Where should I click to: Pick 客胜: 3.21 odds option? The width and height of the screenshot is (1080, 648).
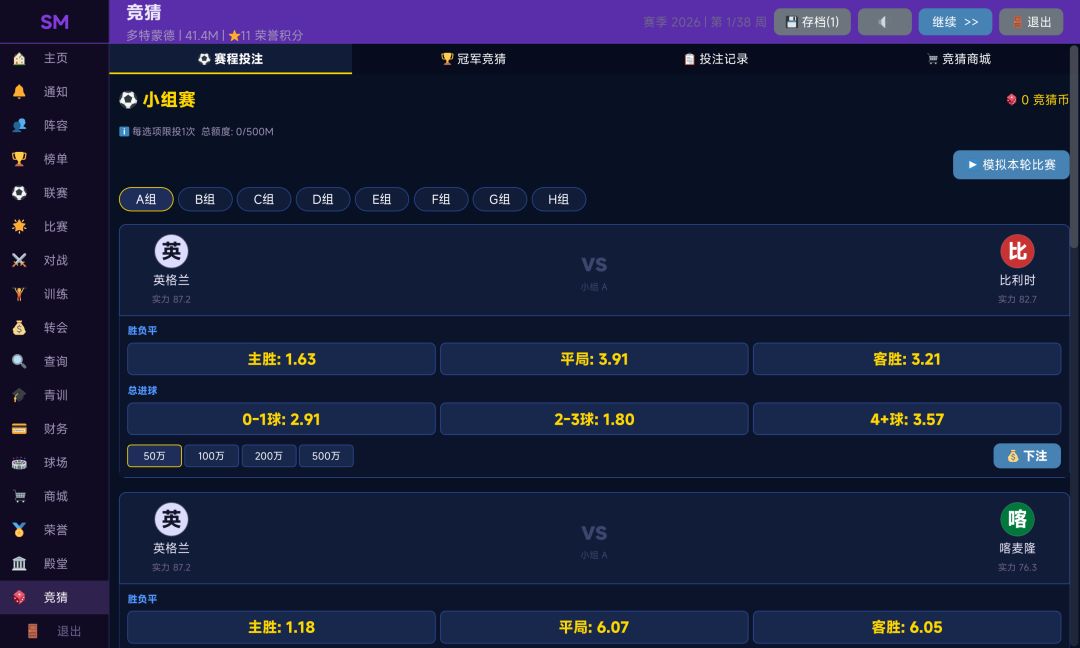pyautogui.click(x=906, y=359)
